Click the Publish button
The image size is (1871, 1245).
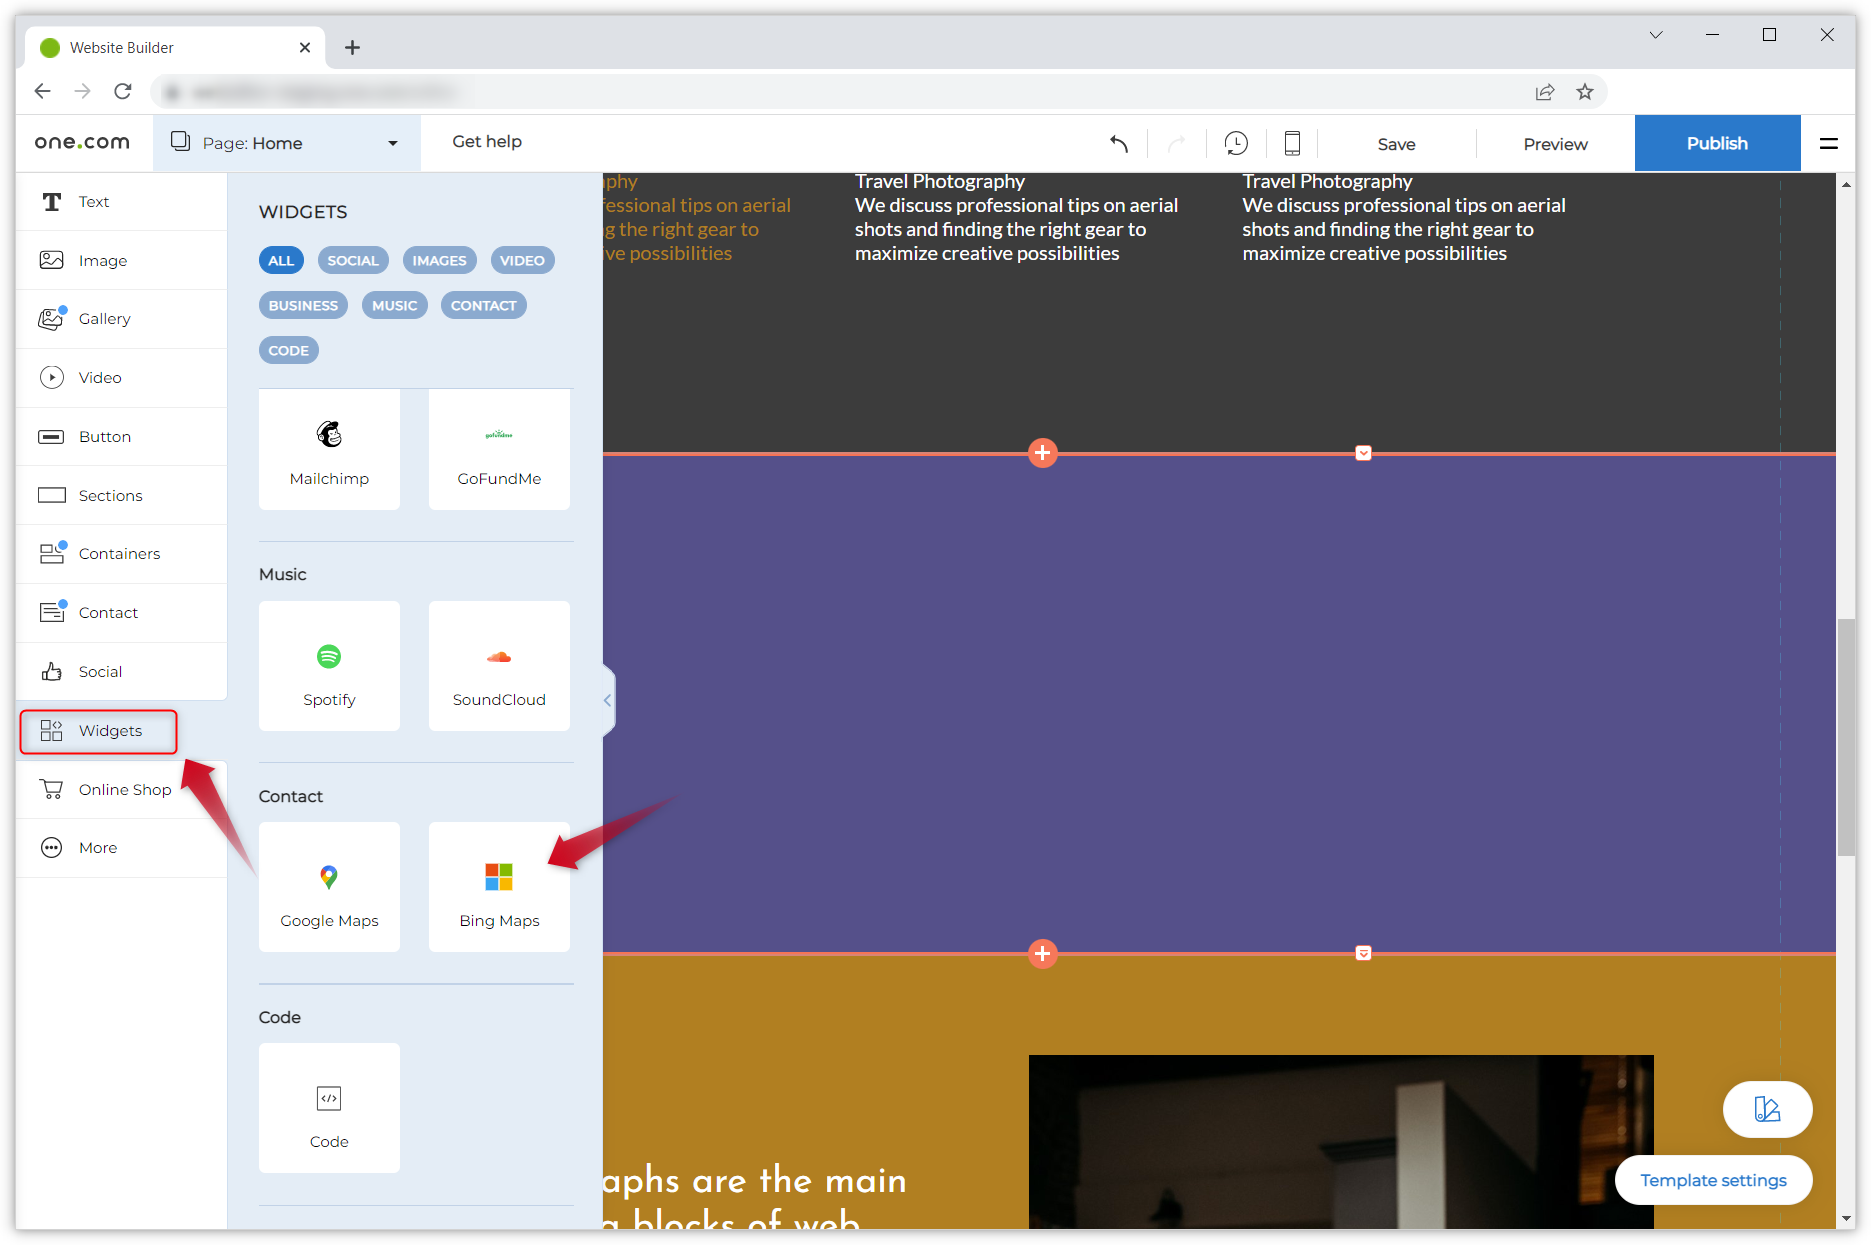pyautogui.click(x=1717, y=143)
